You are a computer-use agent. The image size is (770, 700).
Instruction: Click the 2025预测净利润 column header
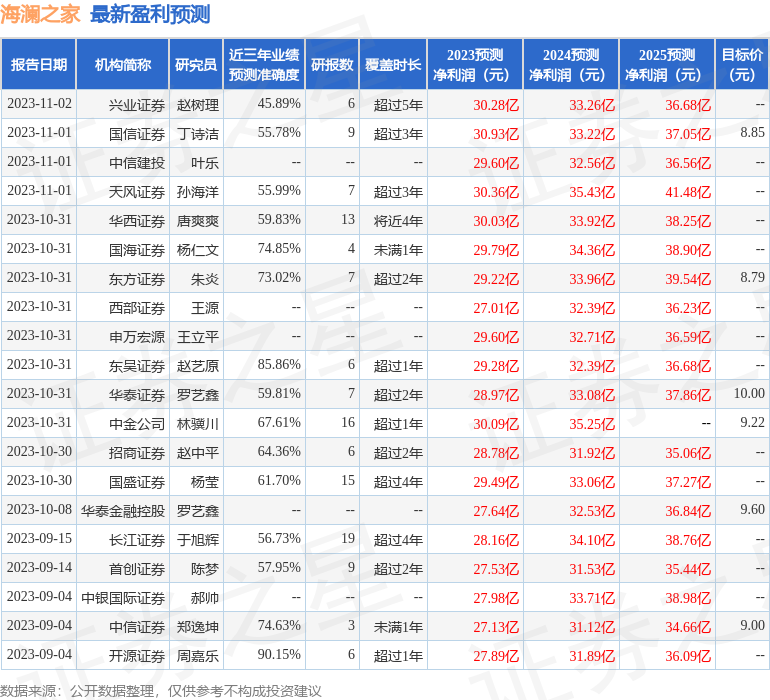click(667, 65)
